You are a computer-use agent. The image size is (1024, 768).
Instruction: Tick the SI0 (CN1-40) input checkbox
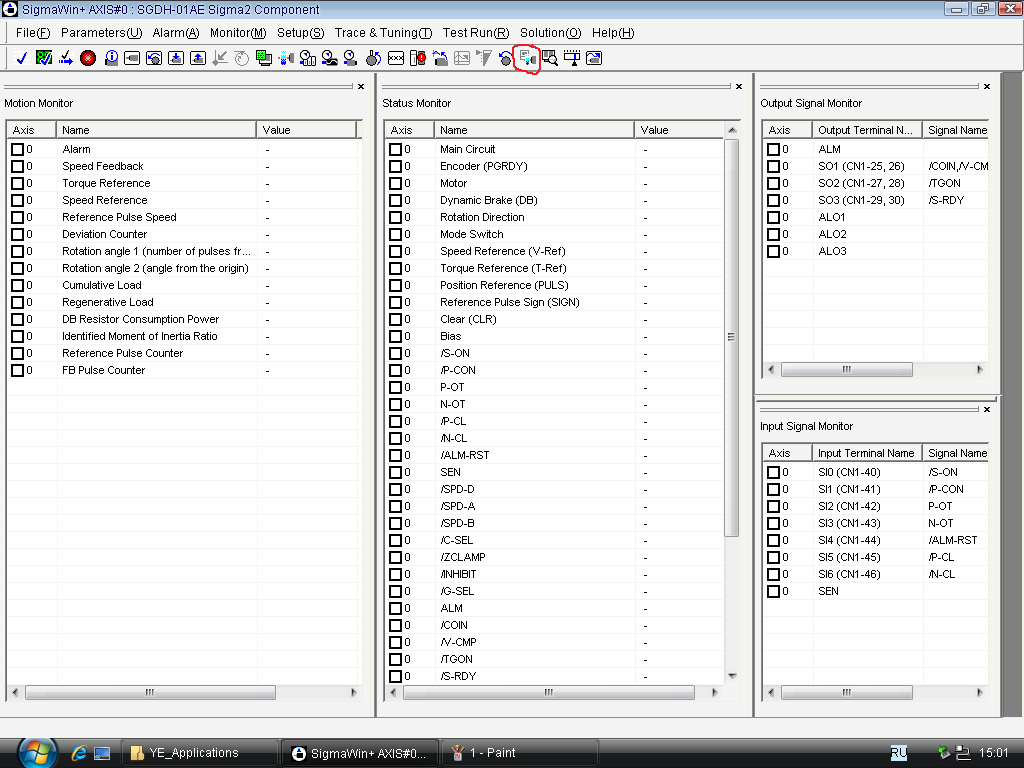[x=773, y=472]
